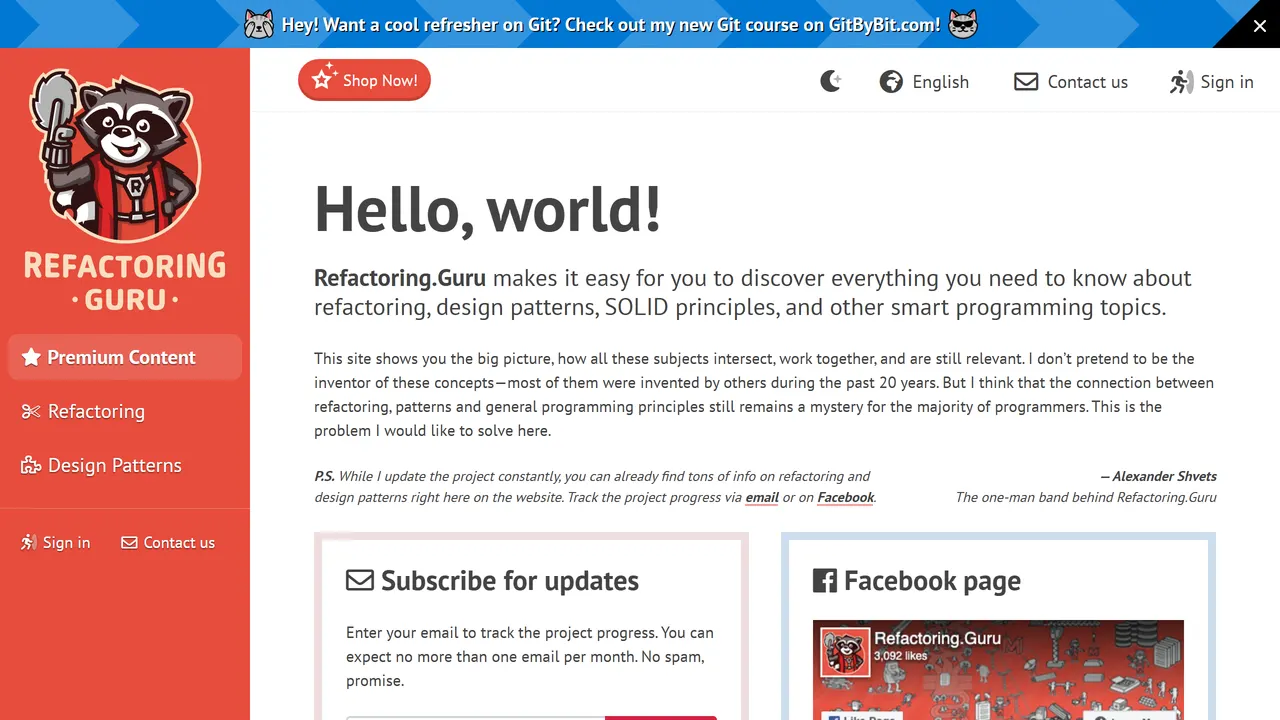Viewport: 1280px width, 720px height.
Task: Click the cat icon left of banner text
Action: [x=260, y=24]
